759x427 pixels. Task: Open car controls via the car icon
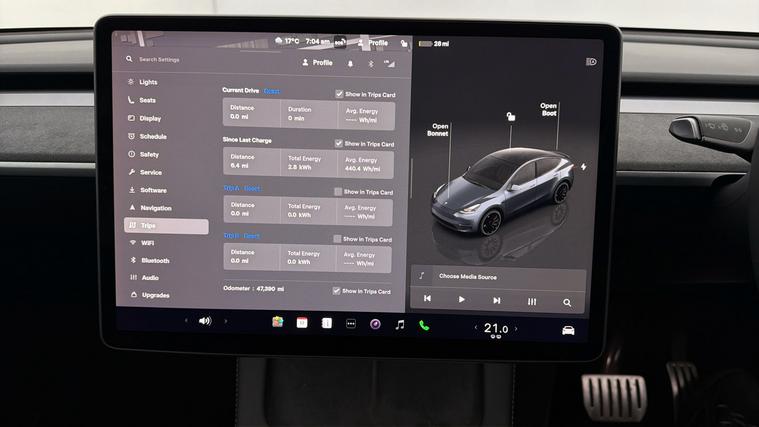coord(568,330)
